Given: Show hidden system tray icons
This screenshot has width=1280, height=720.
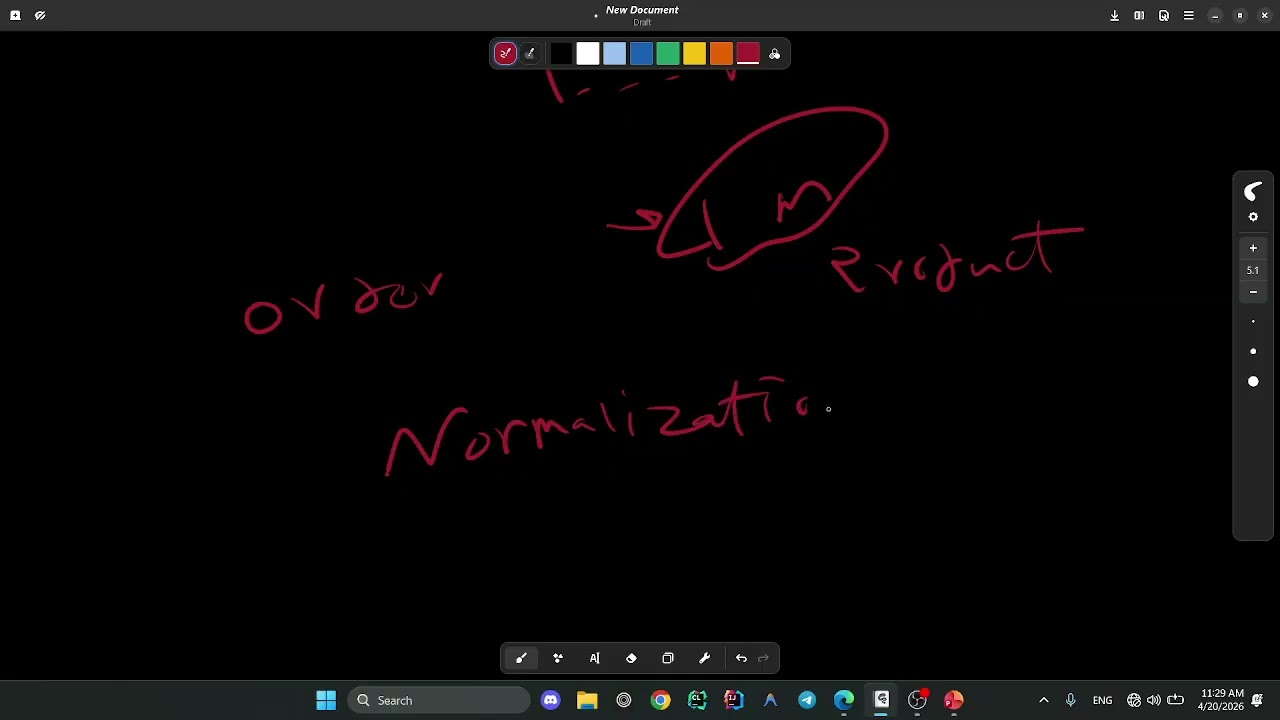Looking at the screenshot, I should [1044, 700].
